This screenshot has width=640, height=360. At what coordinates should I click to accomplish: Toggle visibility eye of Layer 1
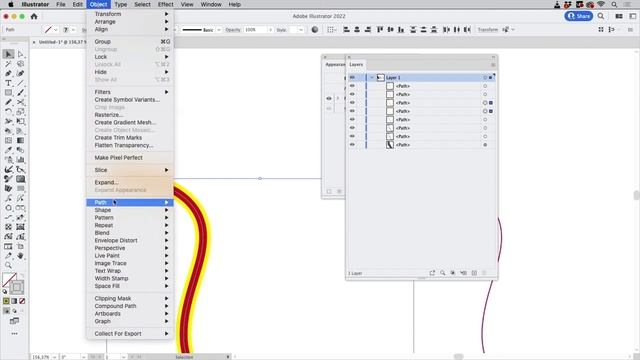(352, 78)
